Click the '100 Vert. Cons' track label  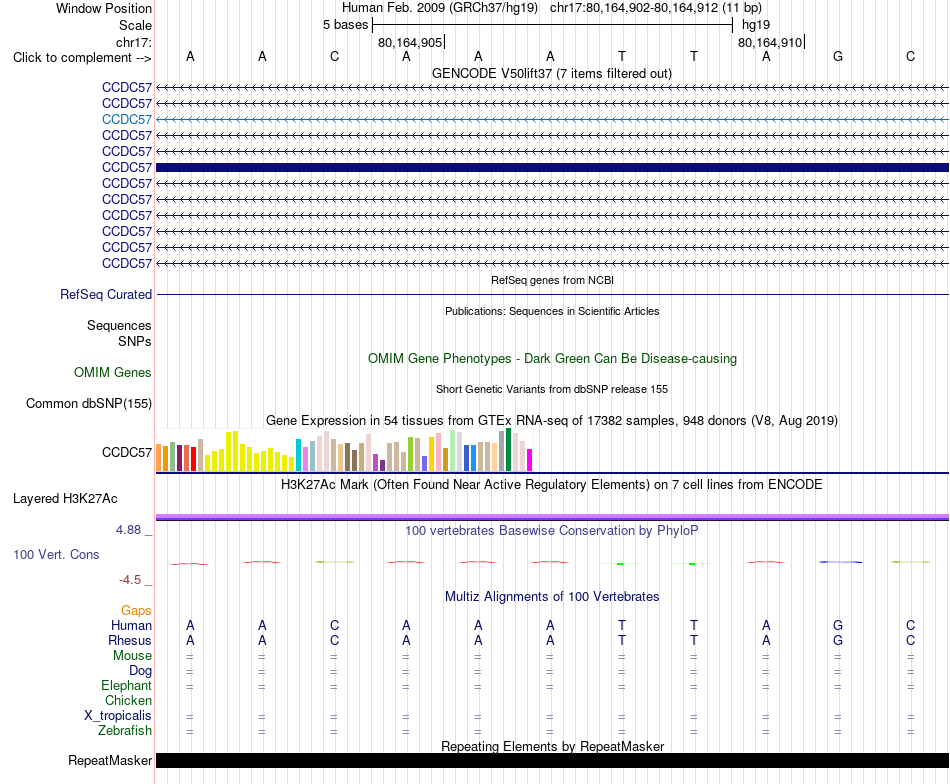coord(56,554)
